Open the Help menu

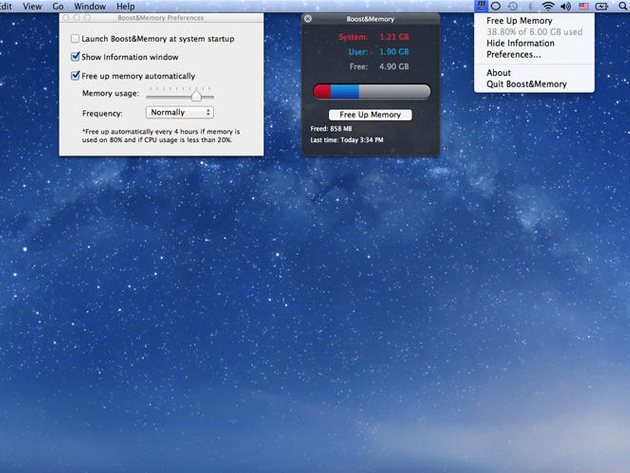click(x=125, y=6)
